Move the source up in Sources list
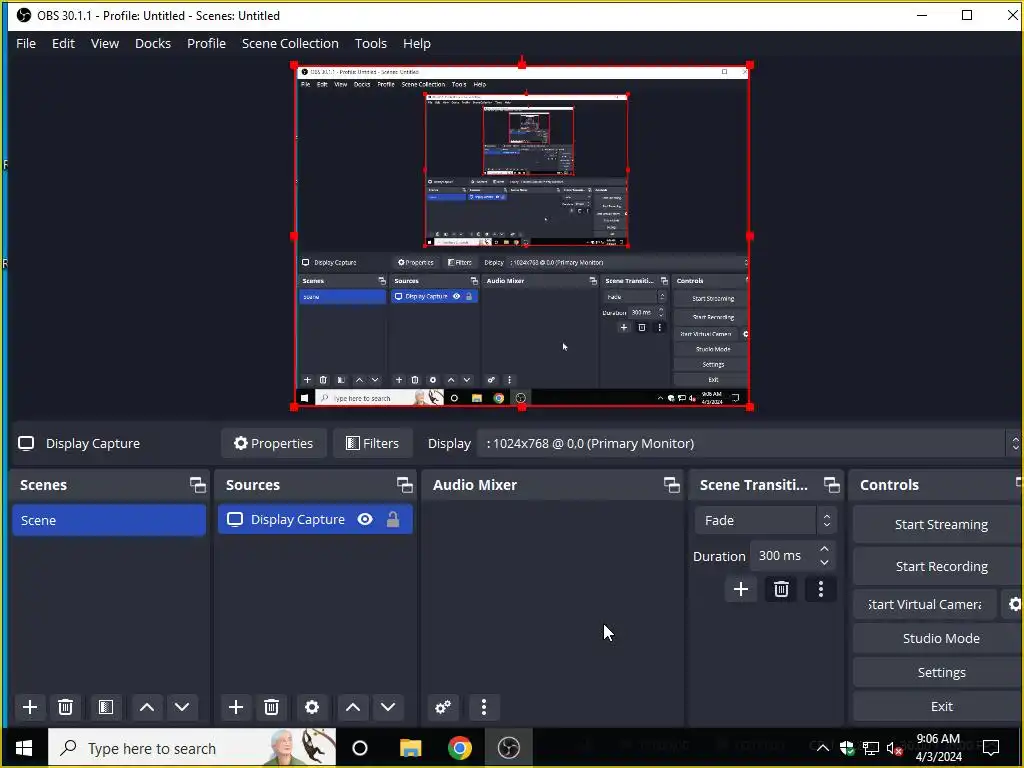This screenshot has height=768, width=1024. click(x=353, y=707)
